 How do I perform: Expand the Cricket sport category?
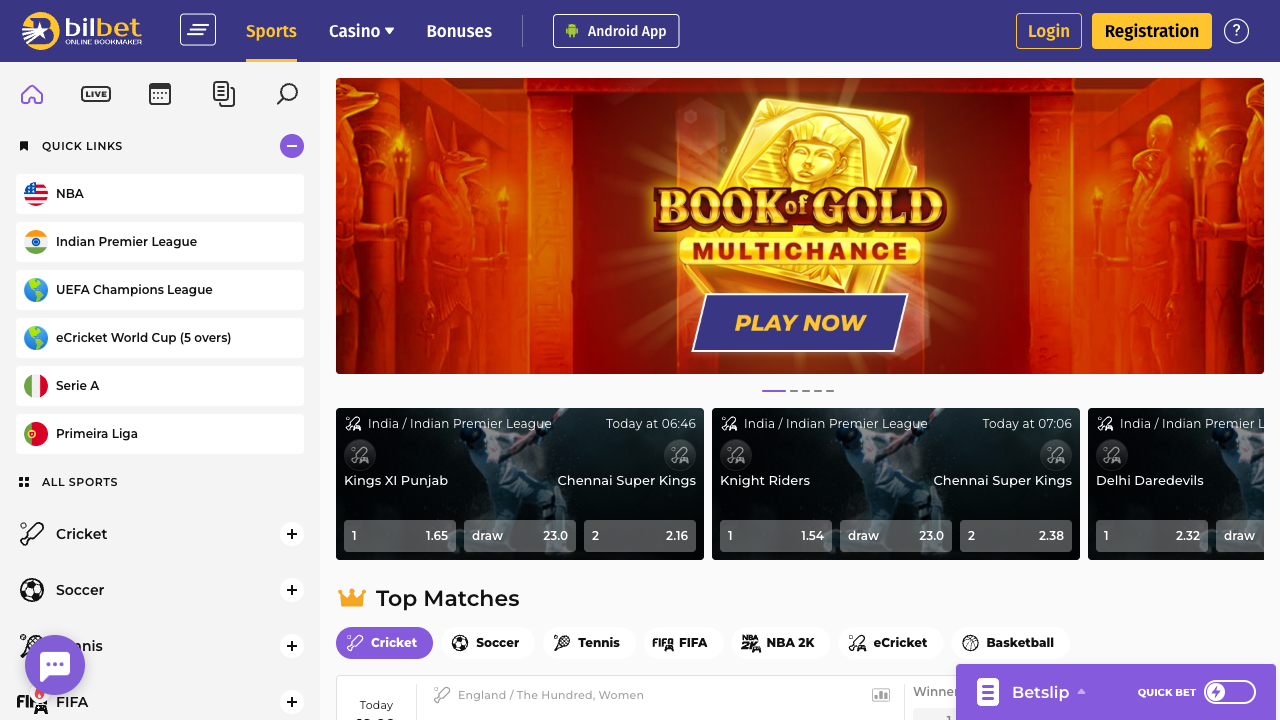click(292, 534)
